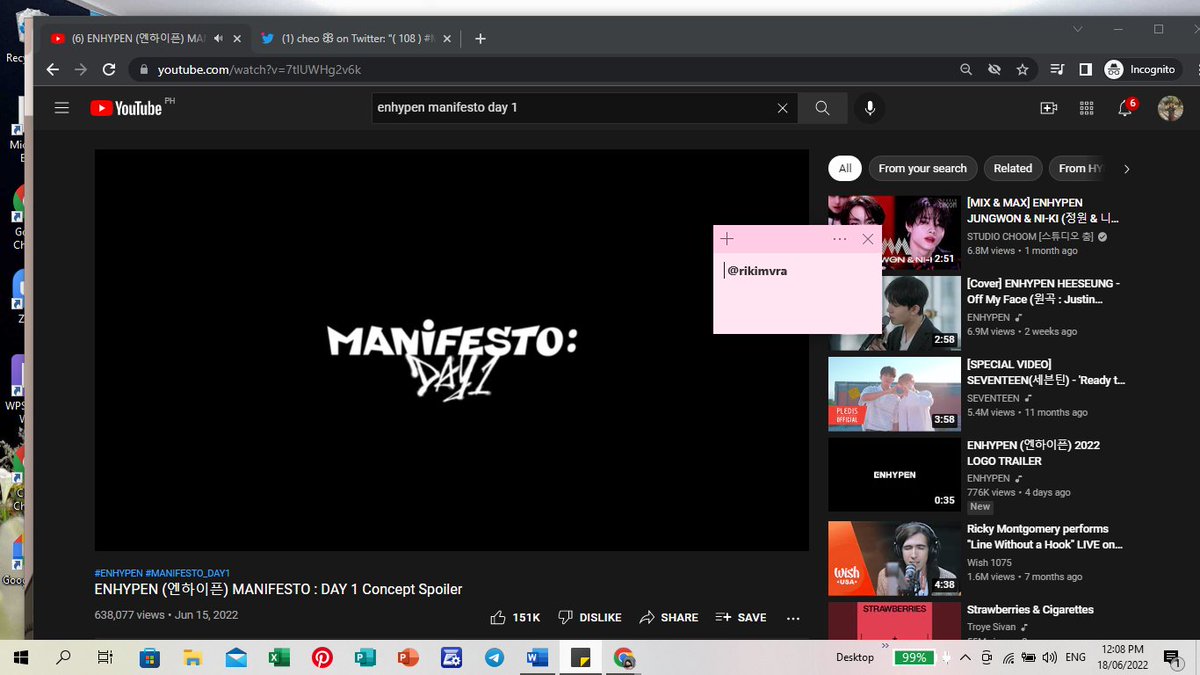The image size is (1200, 675).
Task: Open Strawberries & Cigarettes video title
Action: point(1030,610)
